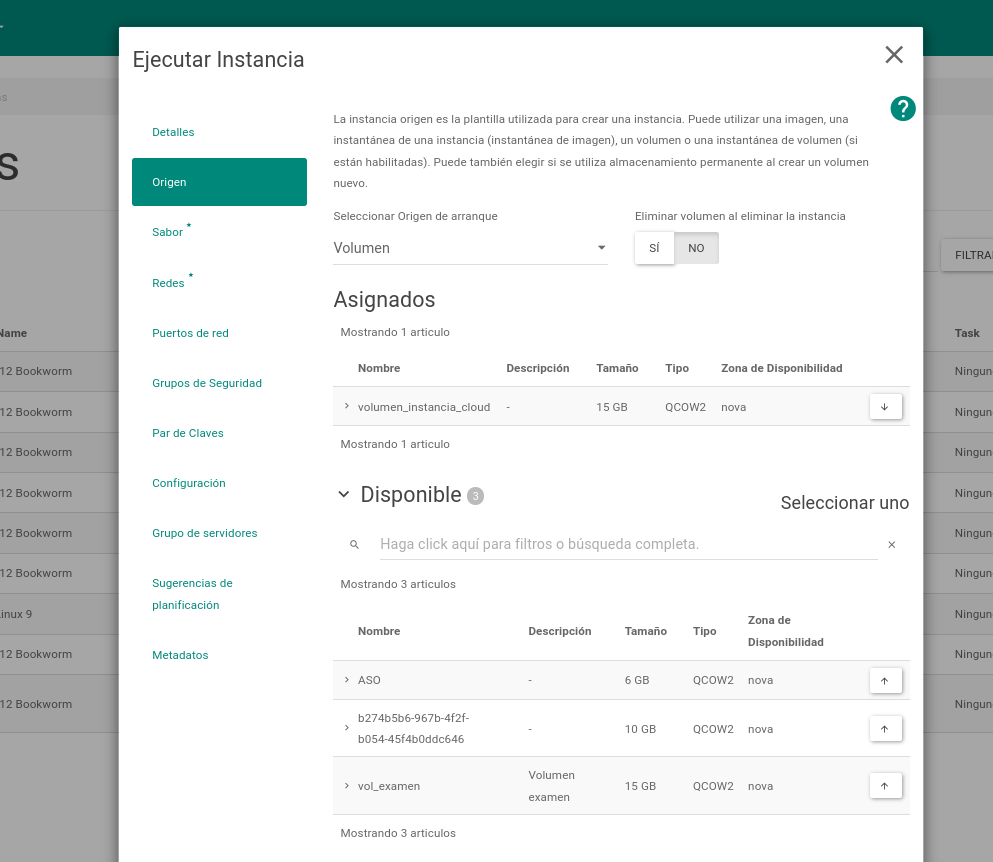Sort Disponible table by Tipo header

[704, 631]
